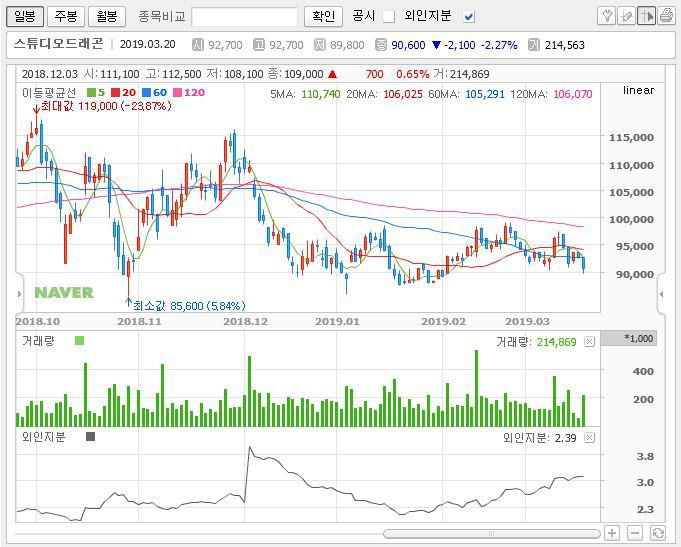Image resolution: width=681 pixels, height=547 pixels.
Task: Print the chart with the printer icon
Action: (x=666, y=17)
